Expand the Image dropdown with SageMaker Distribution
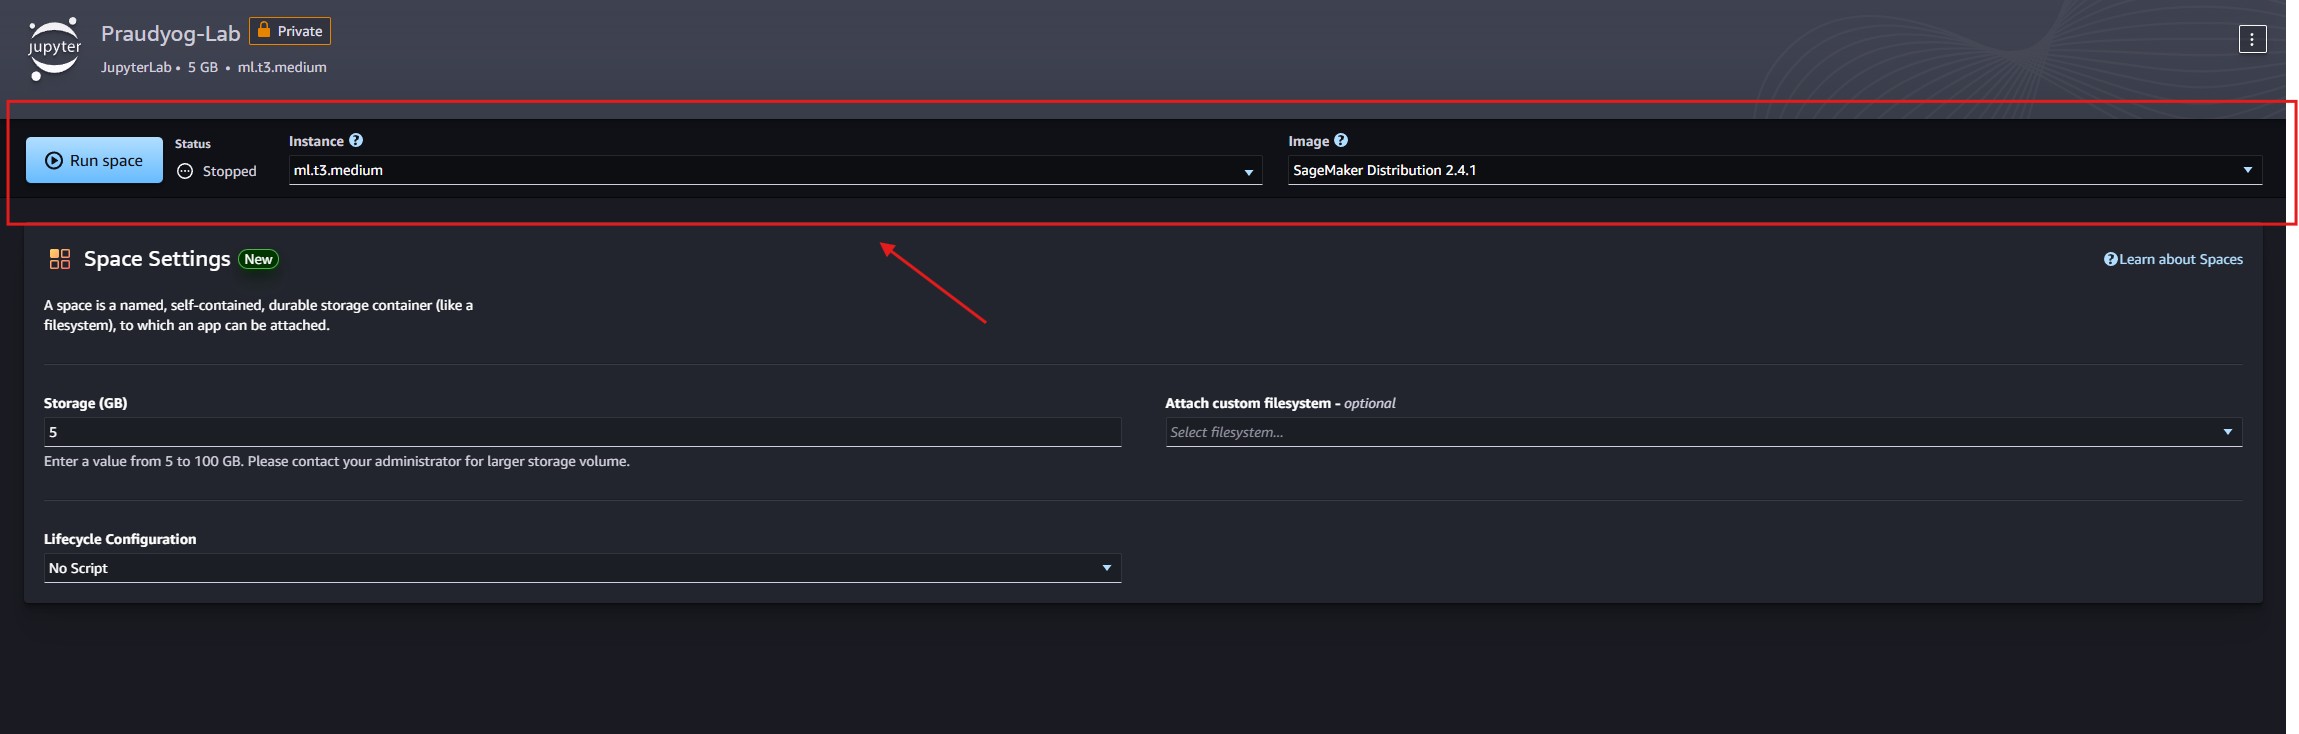Screen dimensions: 2299x734 [1774, 171]
